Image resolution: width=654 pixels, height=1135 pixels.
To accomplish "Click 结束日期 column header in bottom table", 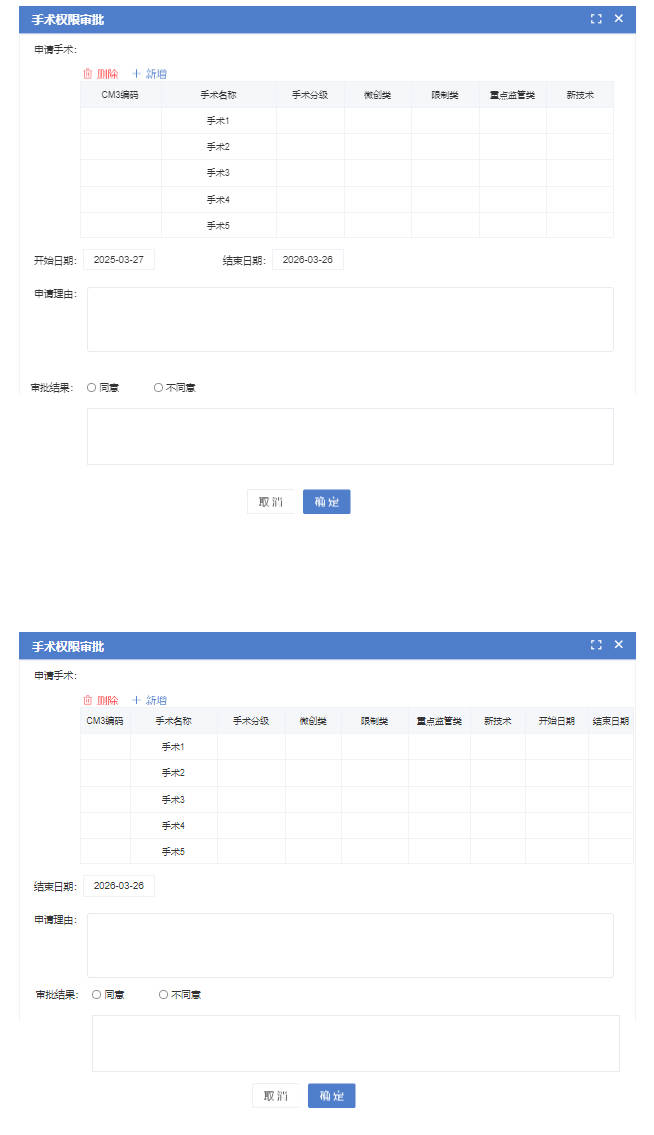I will tap(611, 721).
